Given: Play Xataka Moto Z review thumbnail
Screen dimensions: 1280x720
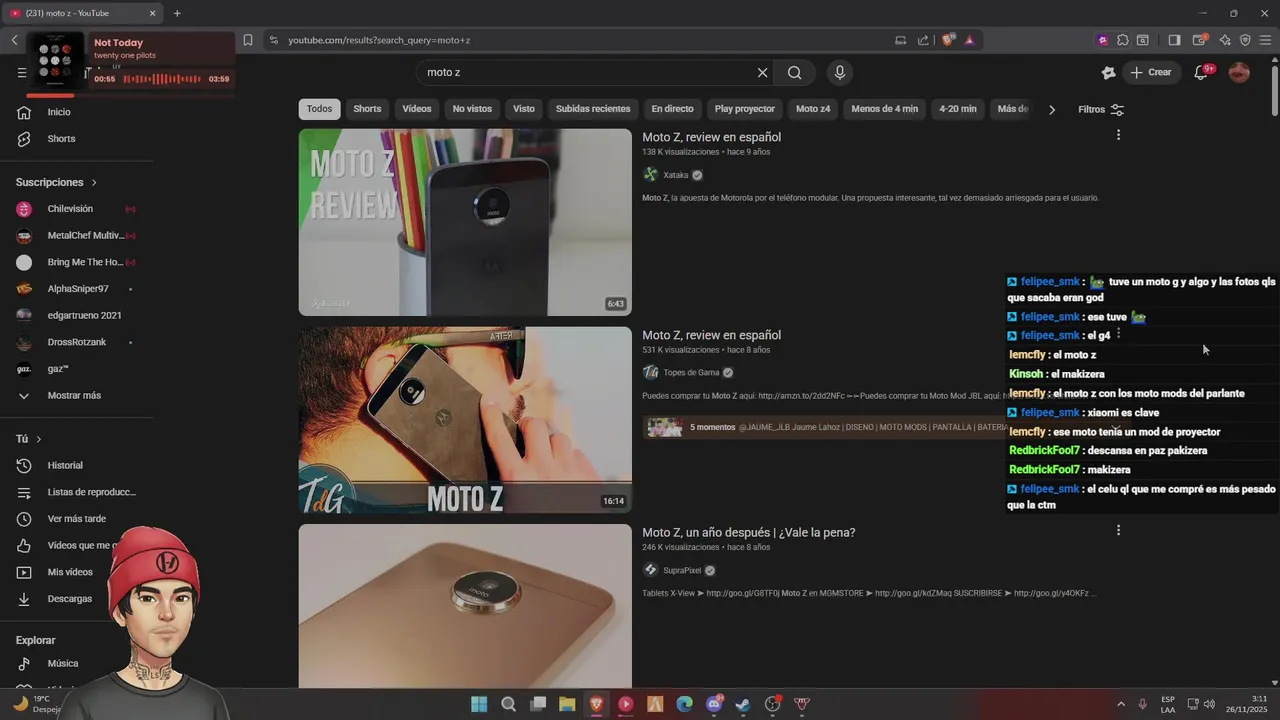Looking at the screenshot, I should point(465,222).
